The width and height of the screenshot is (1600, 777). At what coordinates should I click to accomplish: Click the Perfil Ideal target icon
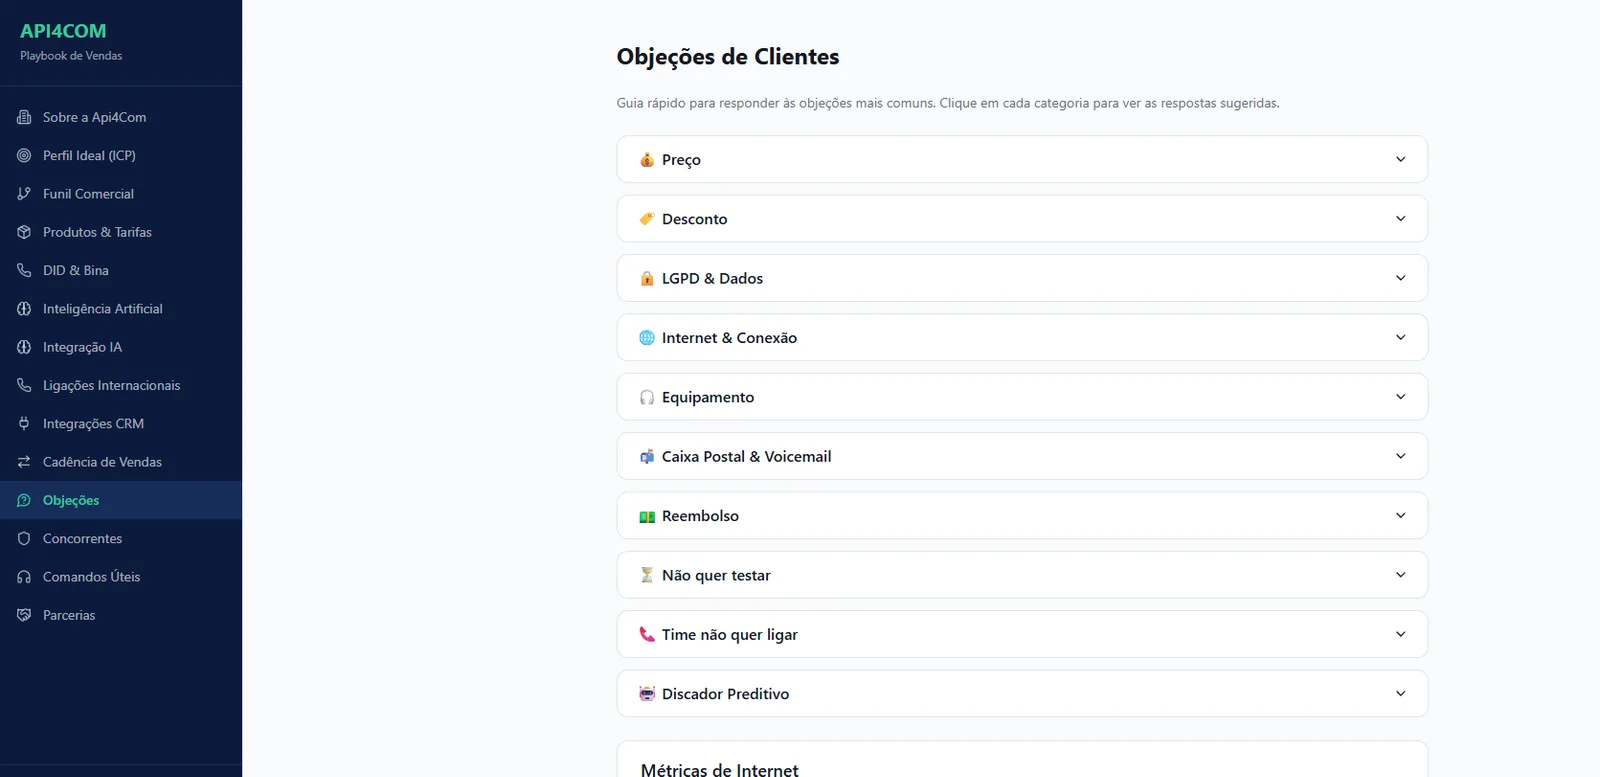(24, 155)
